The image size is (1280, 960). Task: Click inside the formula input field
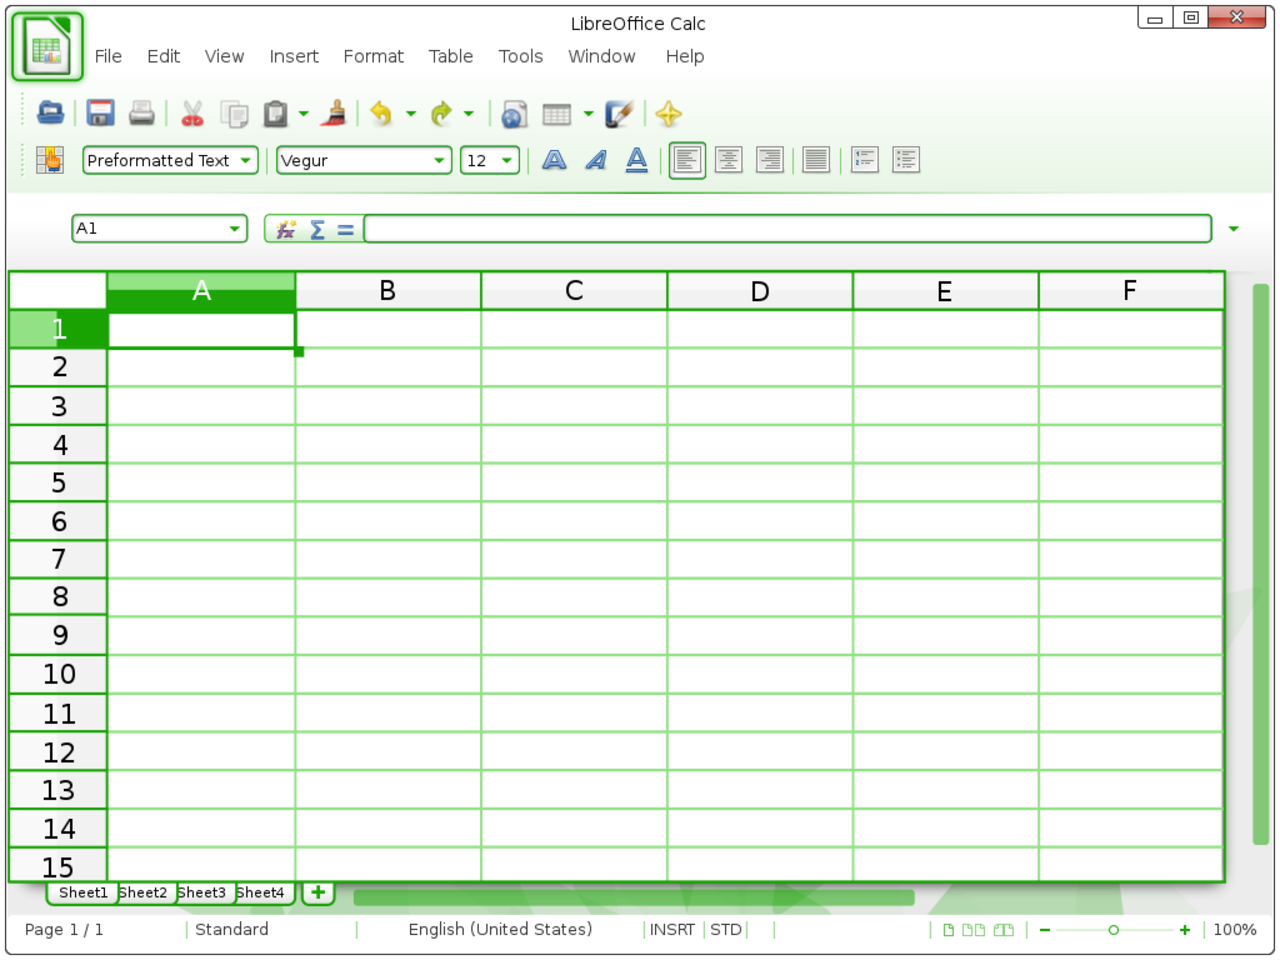787,229
